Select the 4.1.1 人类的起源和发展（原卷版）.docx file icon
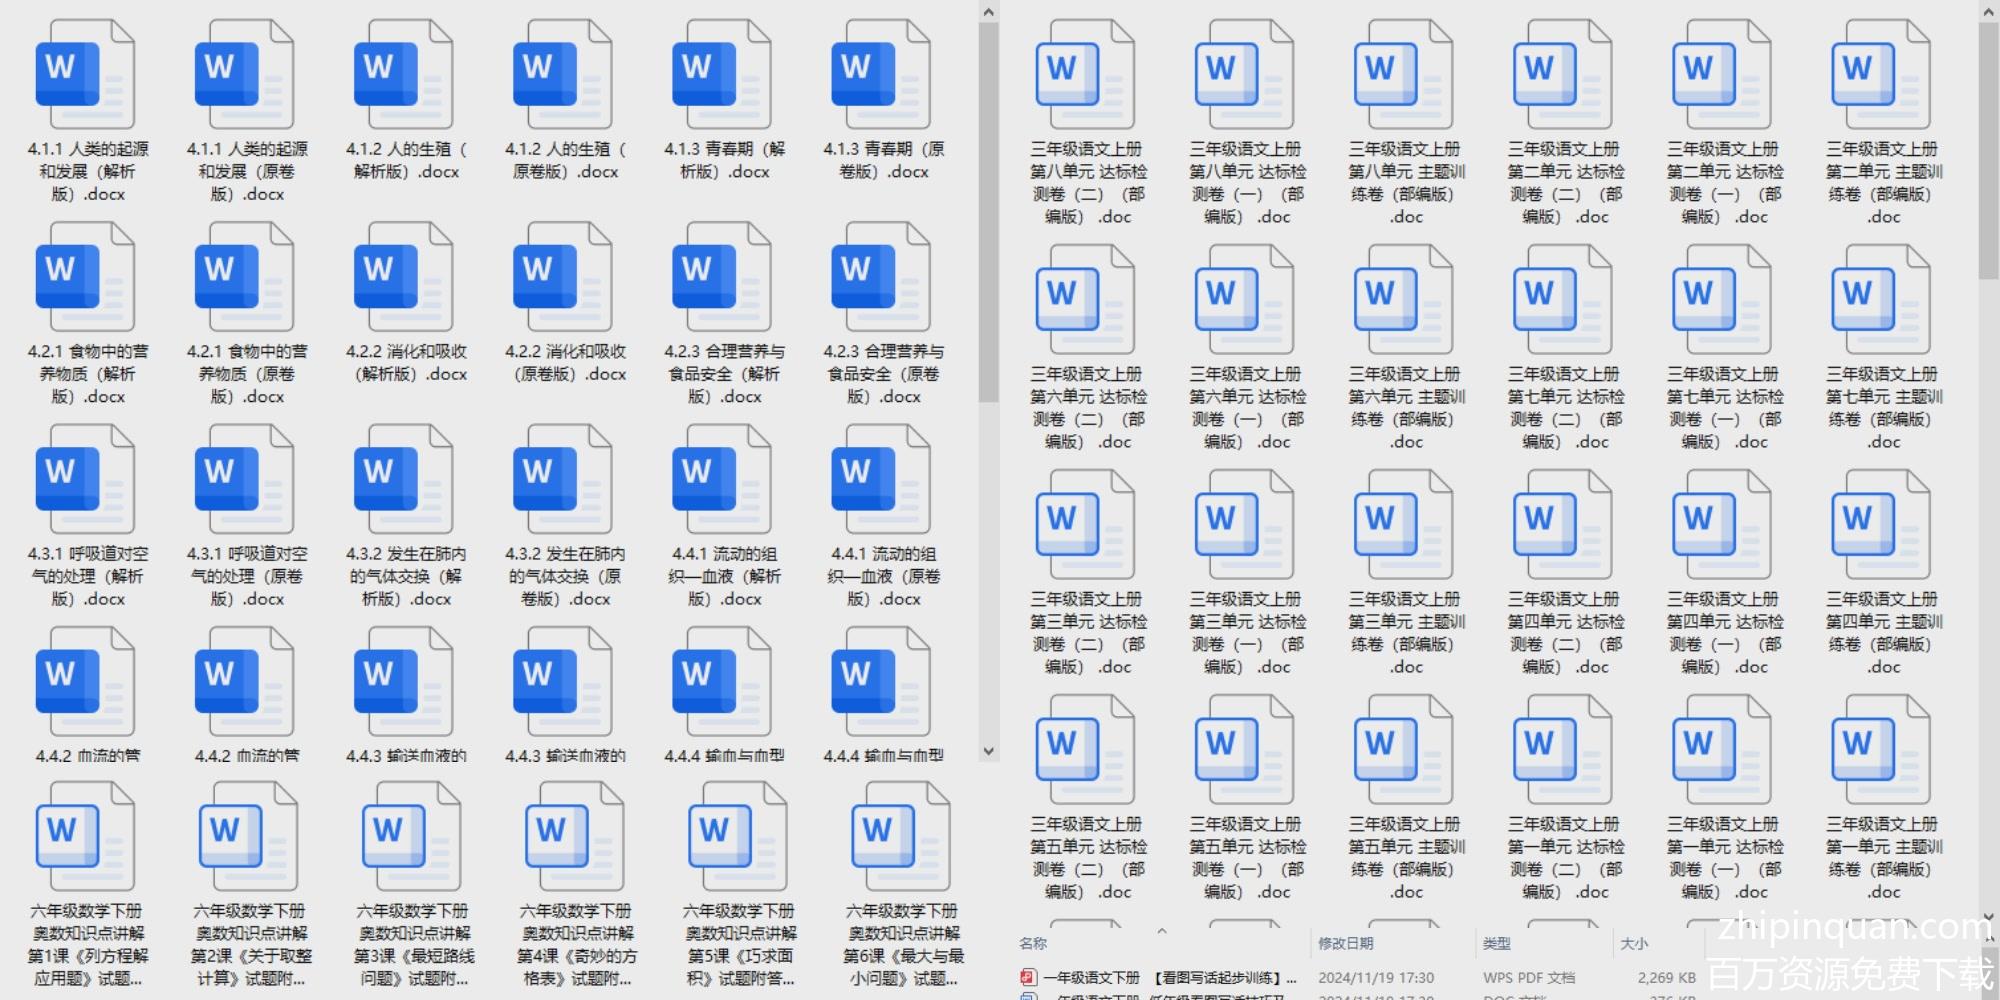 coord(245,75)
